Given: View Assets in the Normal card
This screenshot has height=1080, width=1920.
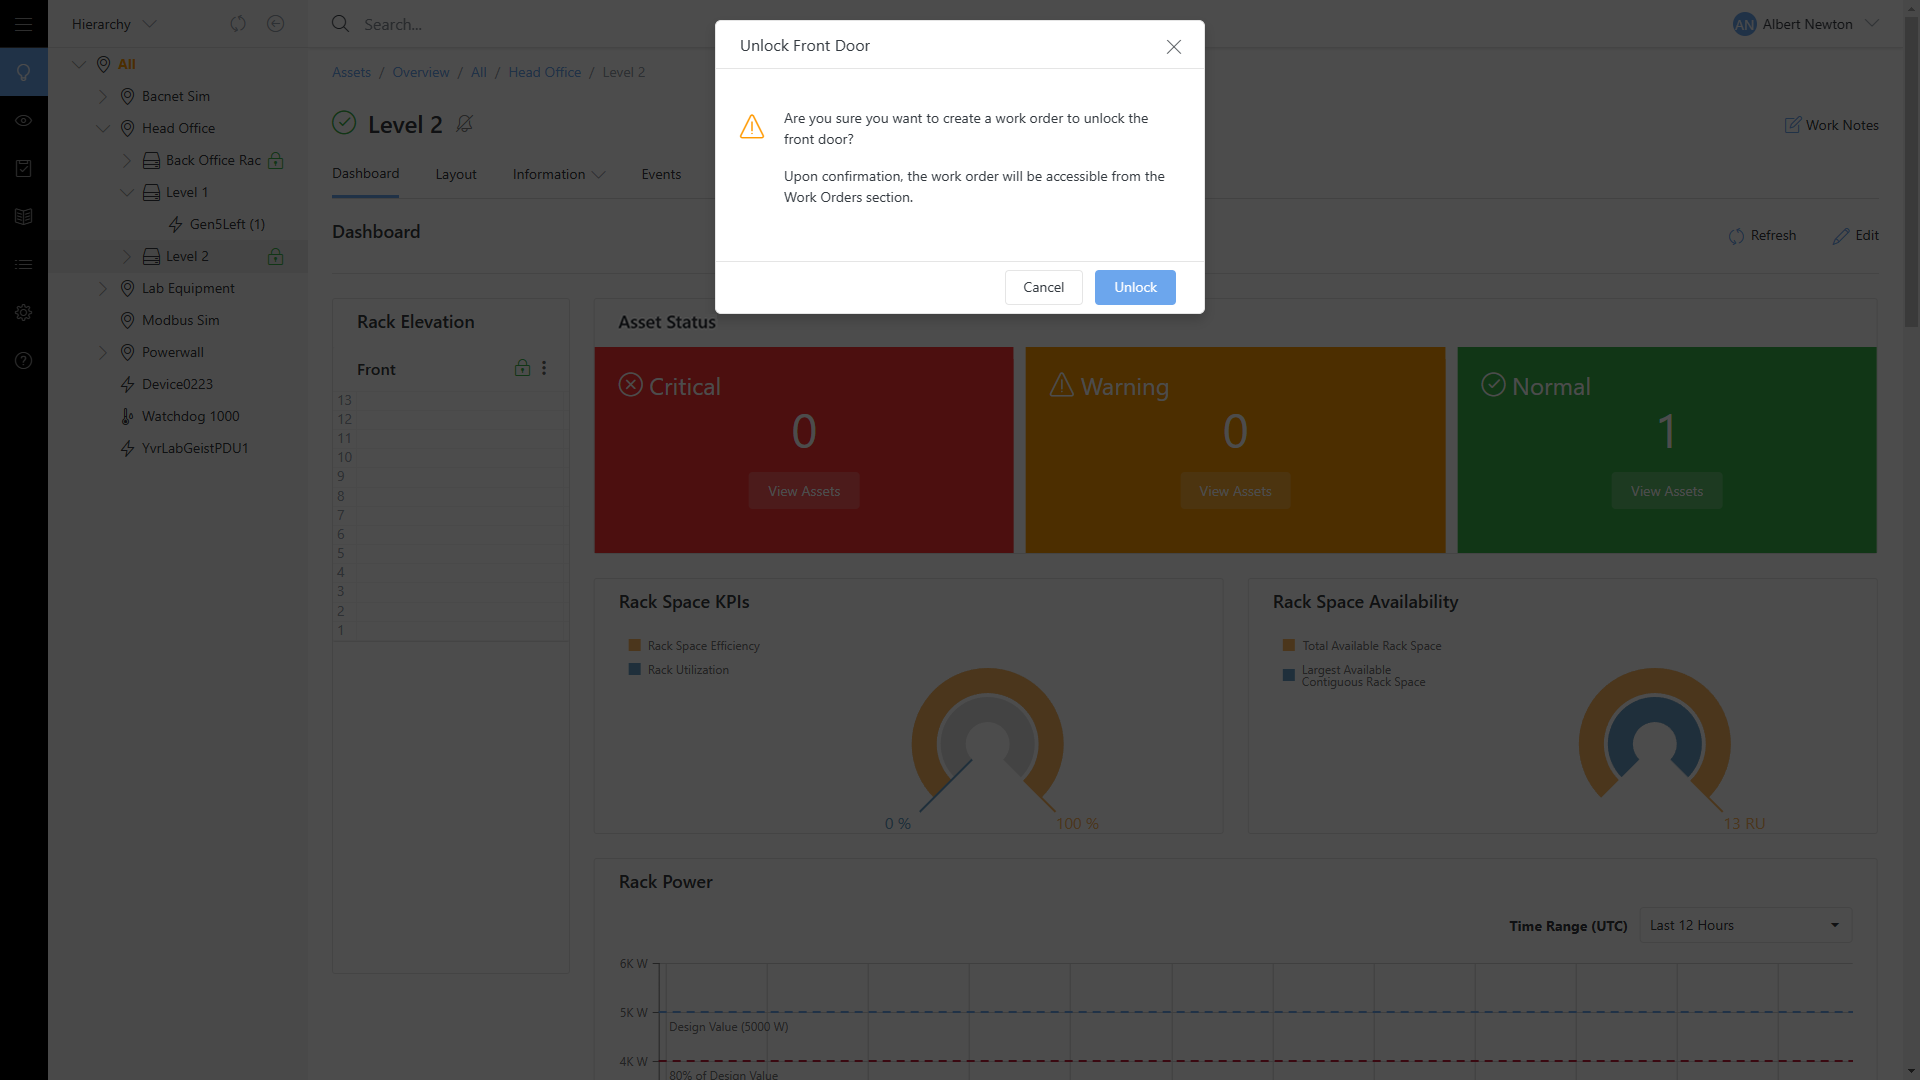Looking at the screenshot, I should tap(1666, 491).
